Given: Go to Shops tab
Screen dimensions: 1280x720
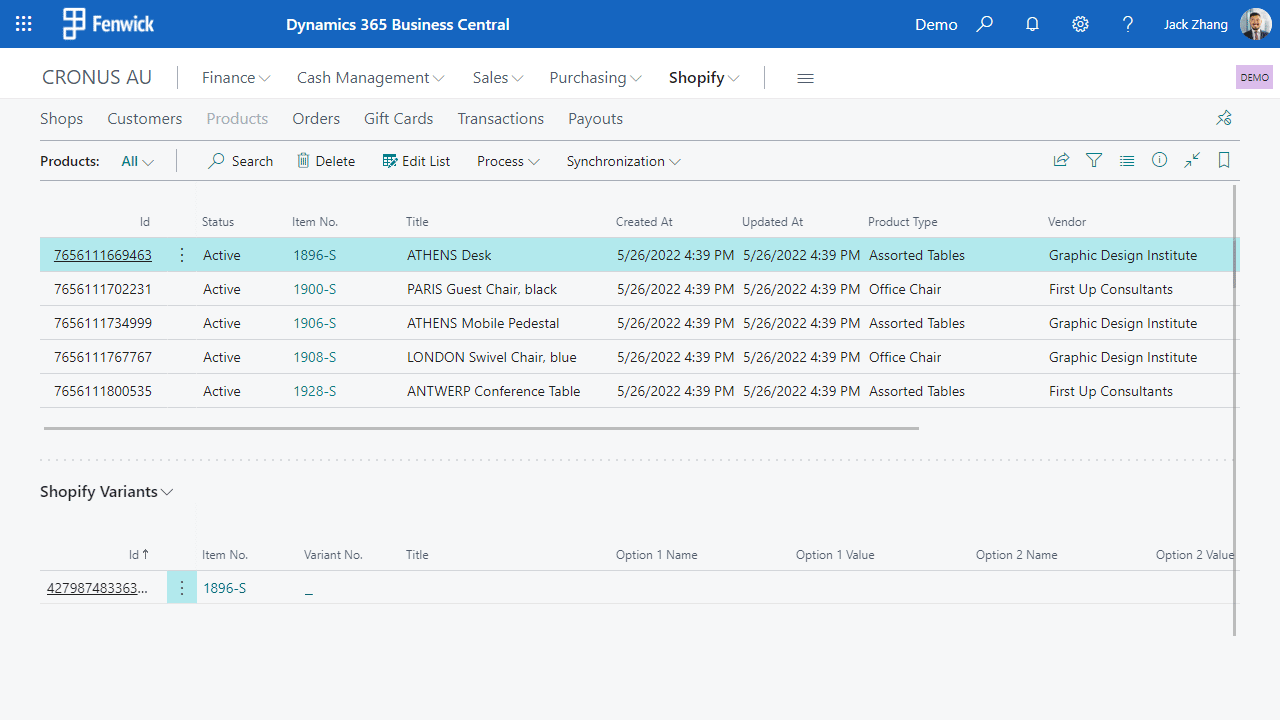Looking at the screenshot, I should pos(62,118).
